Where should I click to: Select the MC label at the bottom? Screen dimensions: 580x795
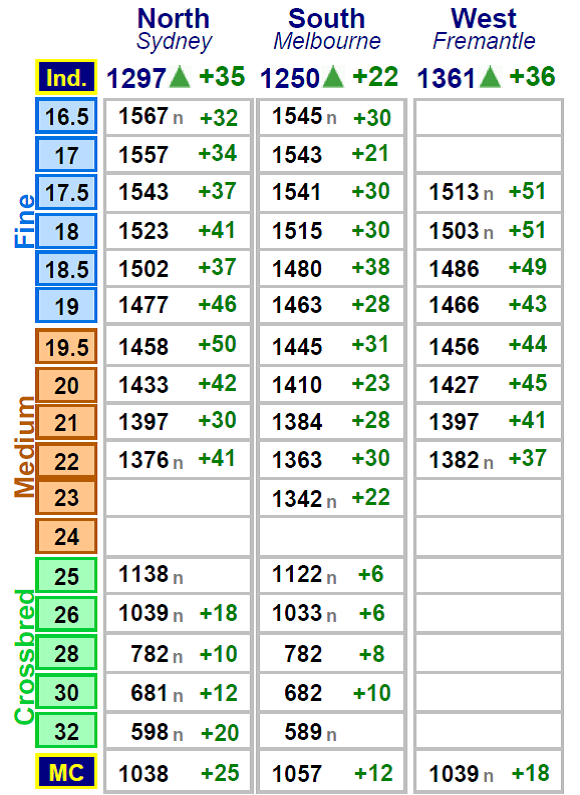coord(66,773)
